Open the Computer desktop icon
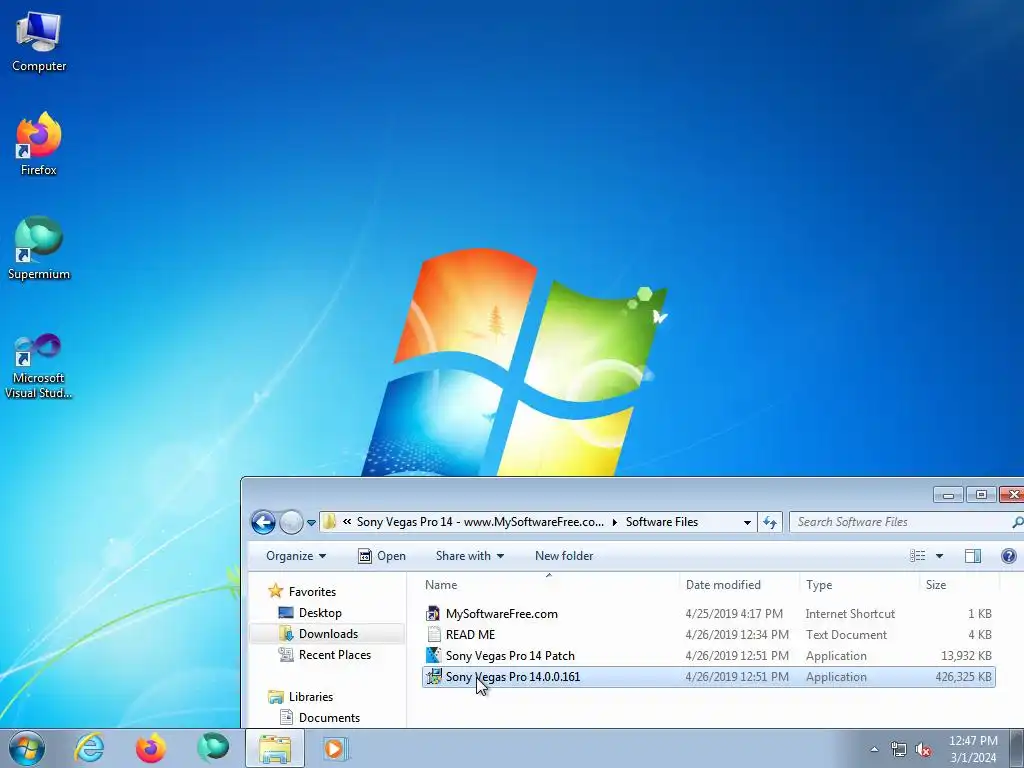Viewport: 1024px width, 768px height. coord(39,42)
